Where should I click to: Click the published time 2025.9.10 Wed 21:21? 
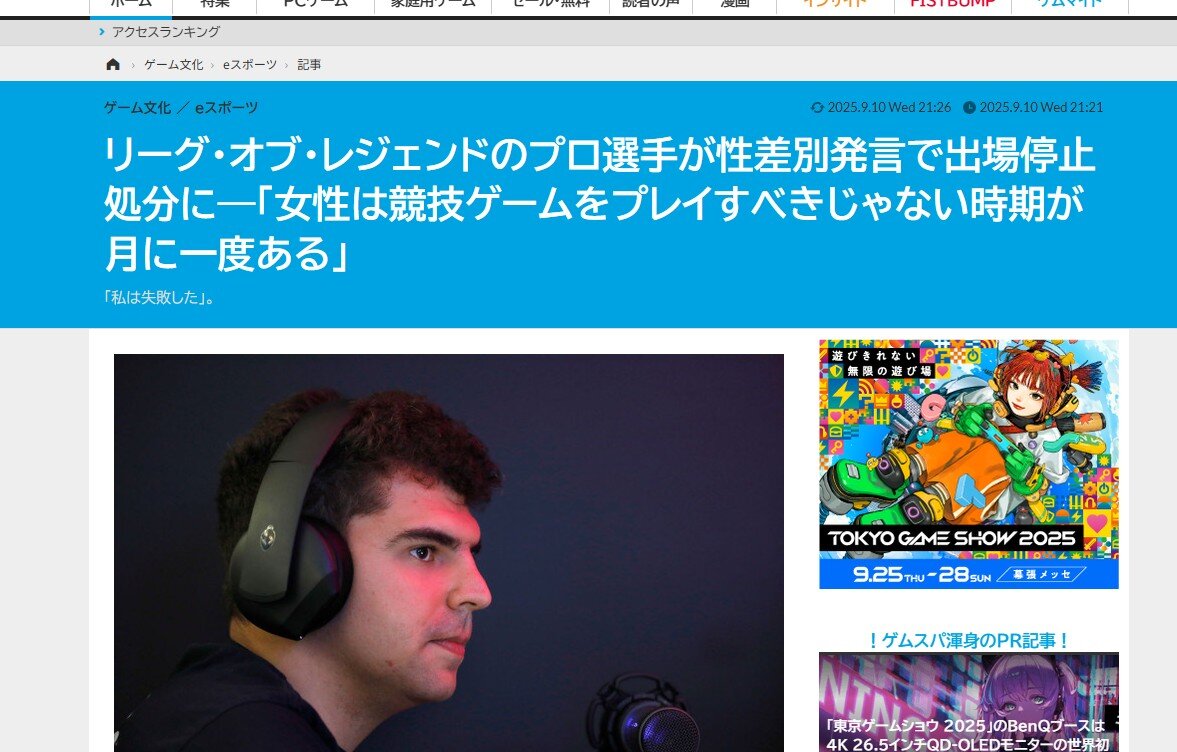(x=1041, y=107)
